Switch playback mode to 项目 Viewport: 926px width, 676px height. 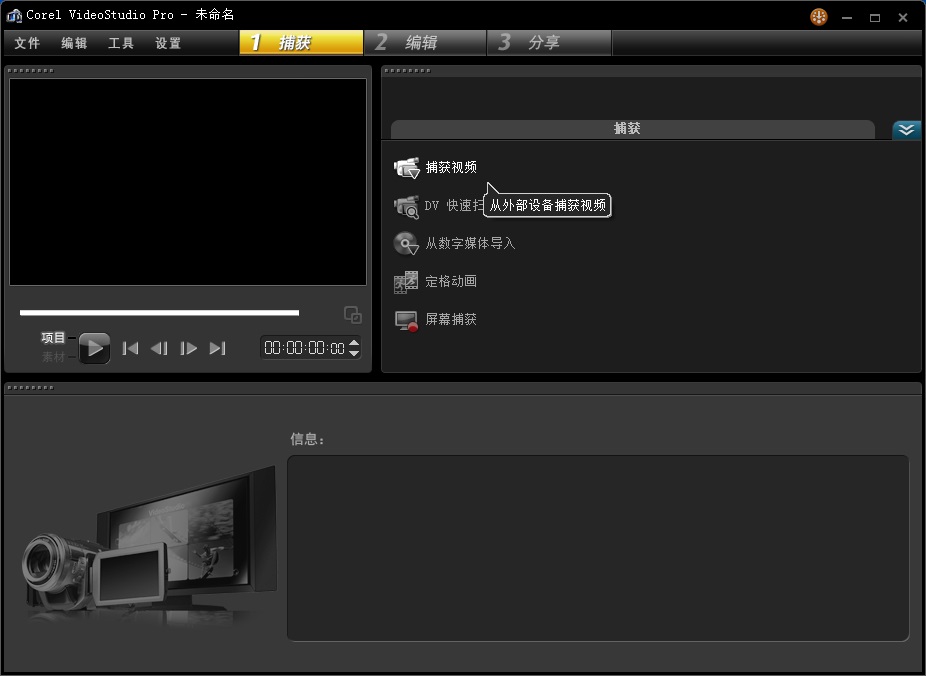coord(53,338)
